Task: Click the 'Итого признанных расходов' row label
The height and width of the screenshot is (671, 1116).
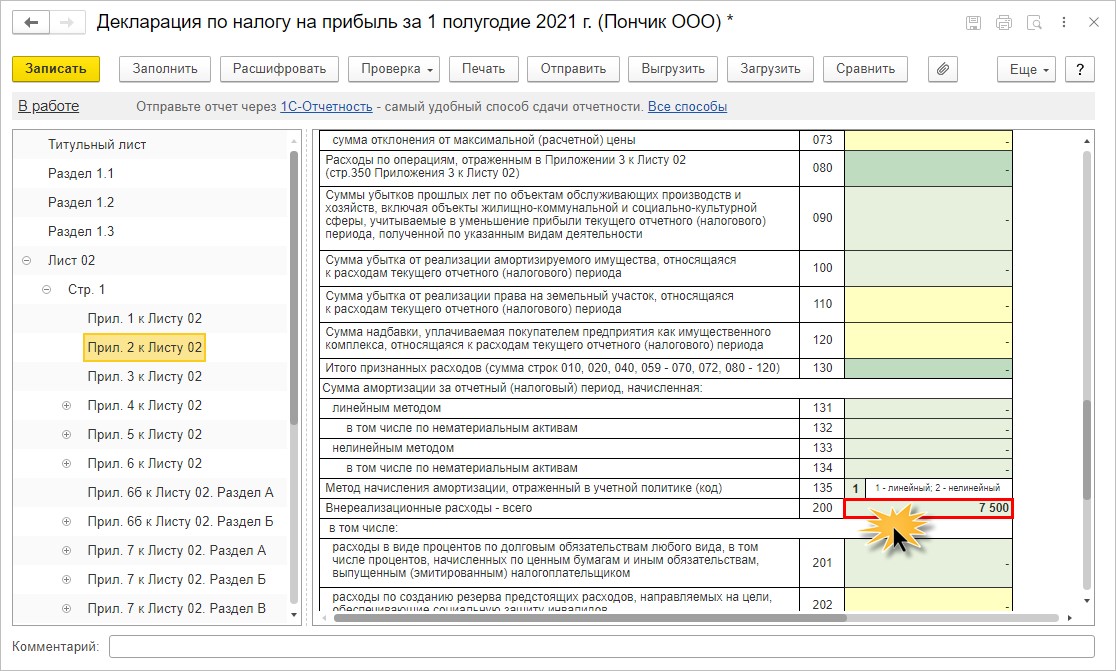Action: click(552, 368)
